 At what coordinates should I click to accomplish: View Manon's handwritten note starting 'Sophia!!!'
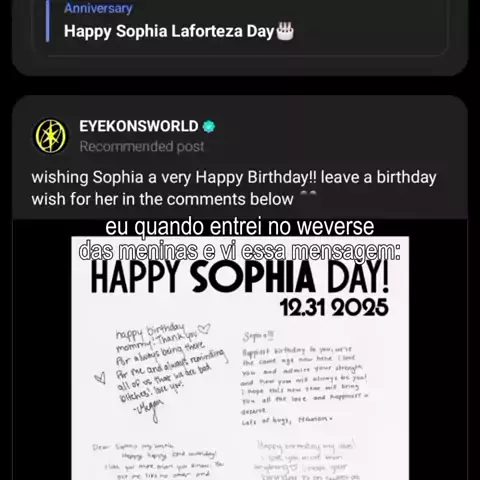(305, 379)
